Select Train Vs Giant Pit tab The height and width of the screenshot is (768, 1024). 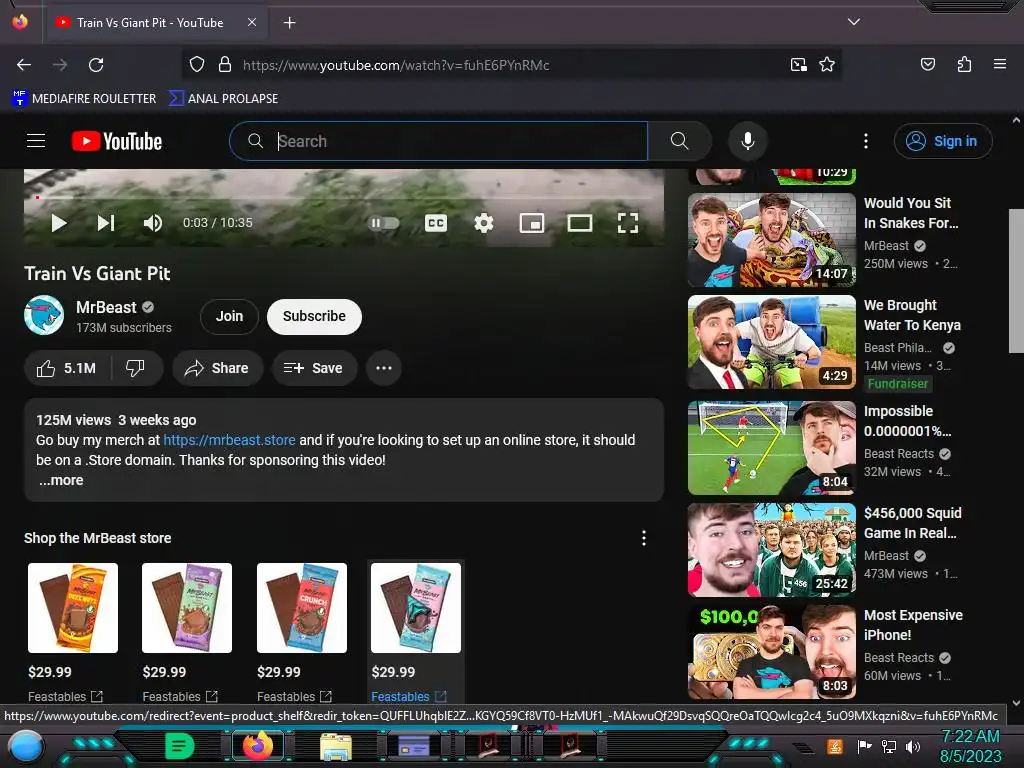click(157, 23)
